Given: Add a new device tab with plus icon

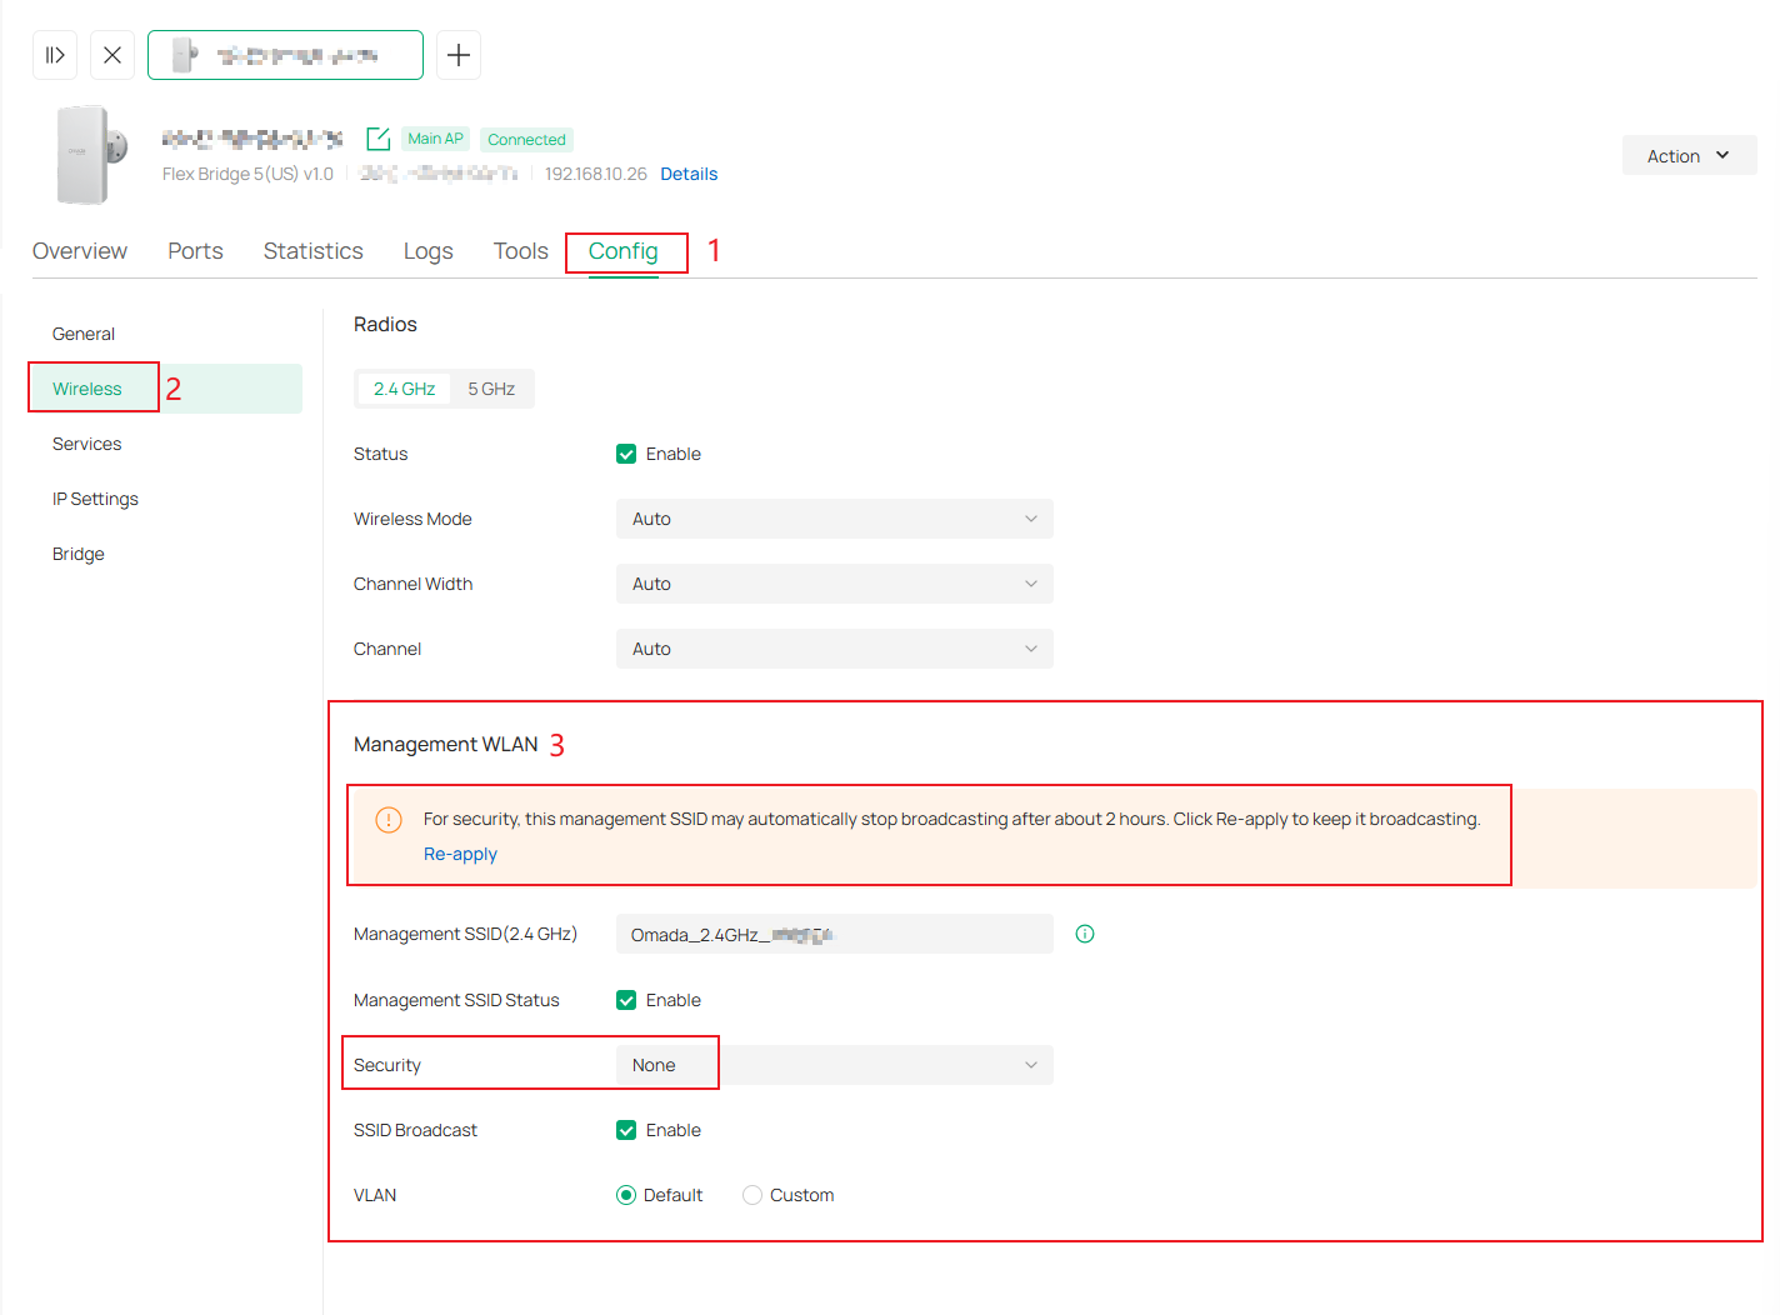Looking at the screenshot, I should (x=458, y=55).
